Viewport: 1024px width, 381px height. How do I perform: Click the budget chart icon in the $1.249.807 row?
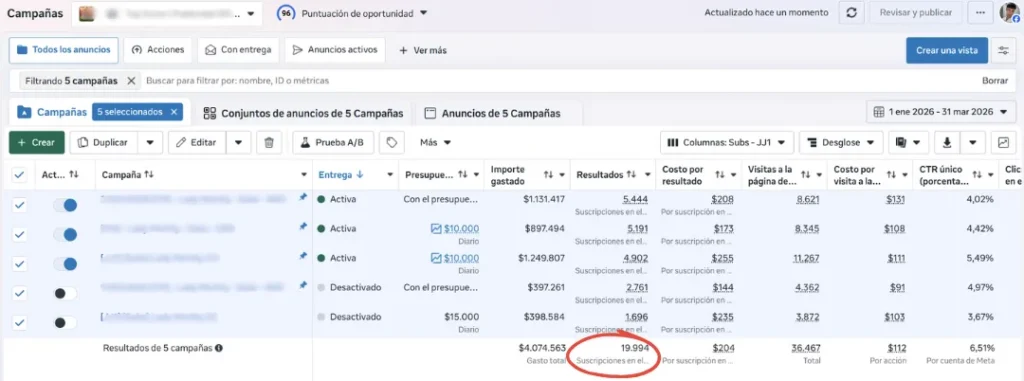click(436, 258)
